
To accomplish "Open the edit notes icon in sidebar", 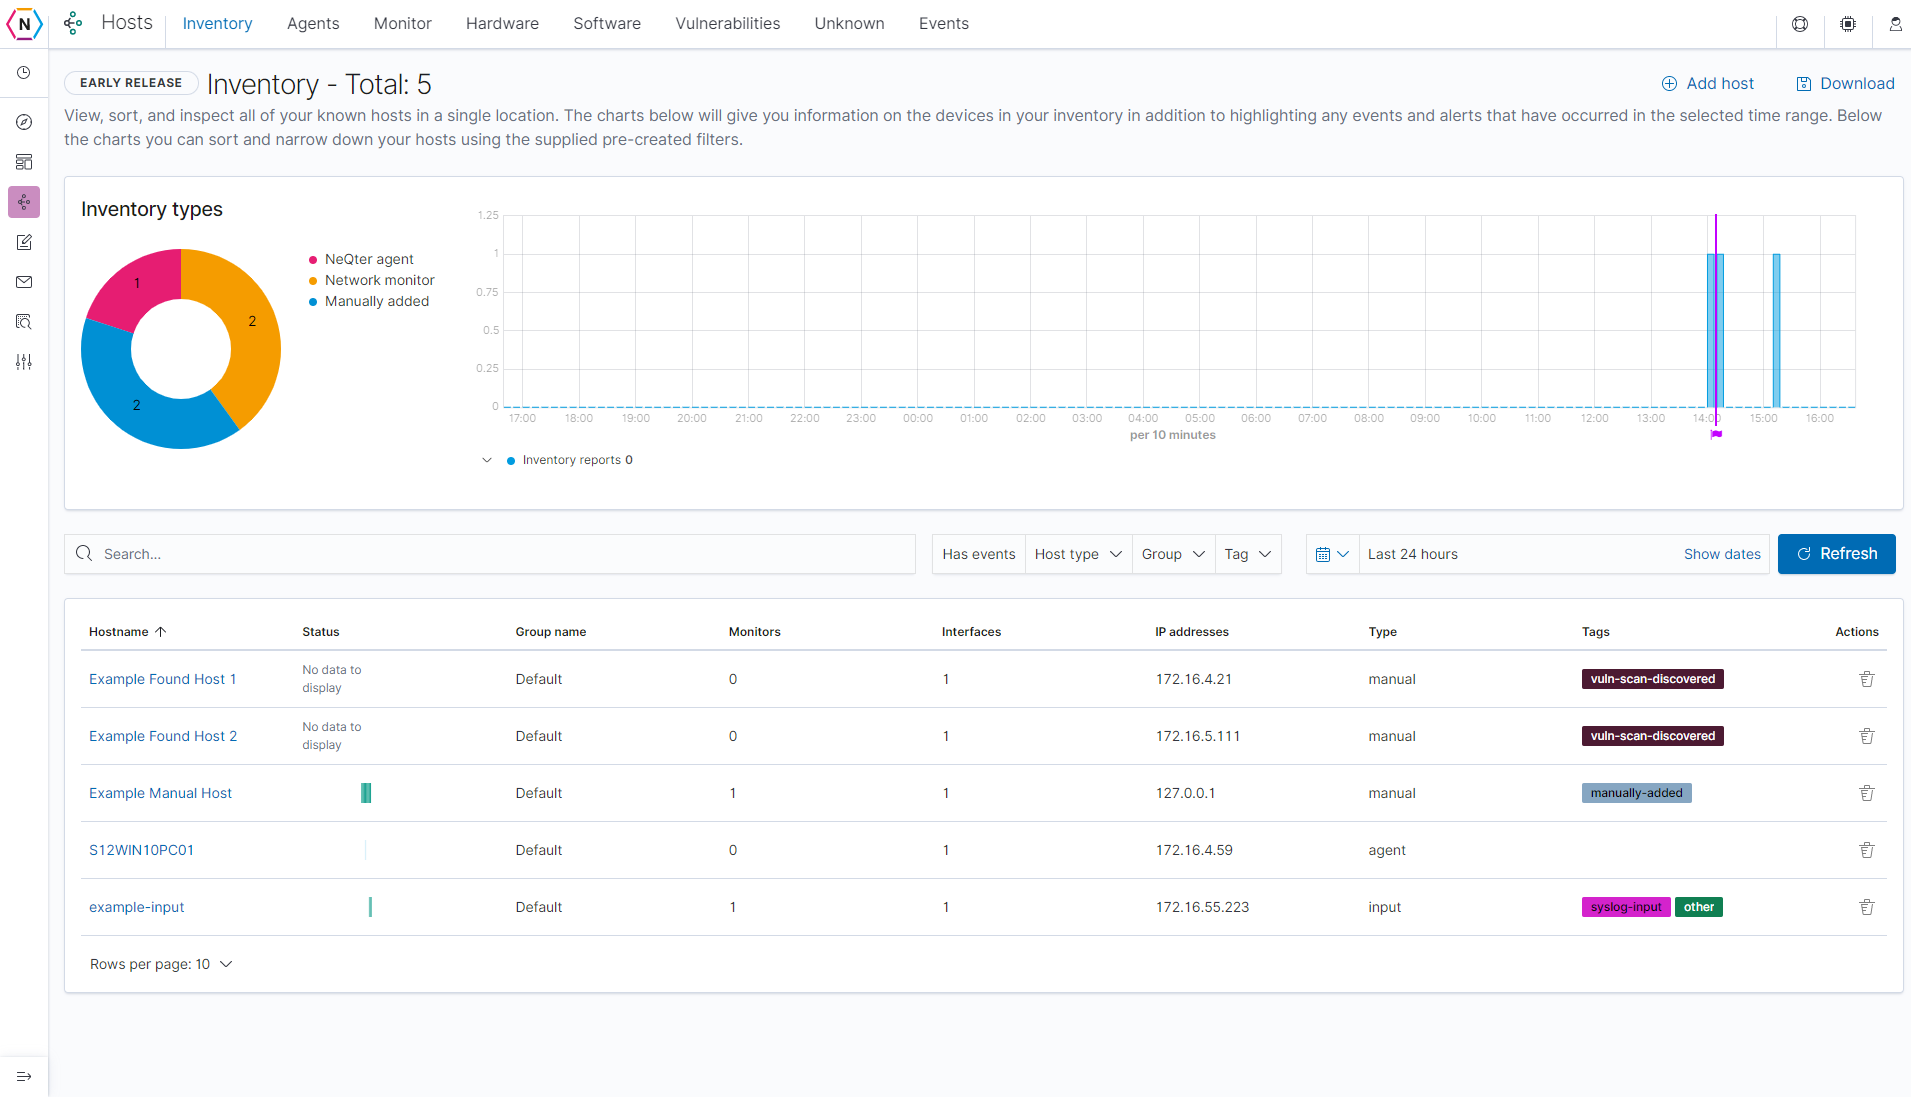I will [24, 242].
